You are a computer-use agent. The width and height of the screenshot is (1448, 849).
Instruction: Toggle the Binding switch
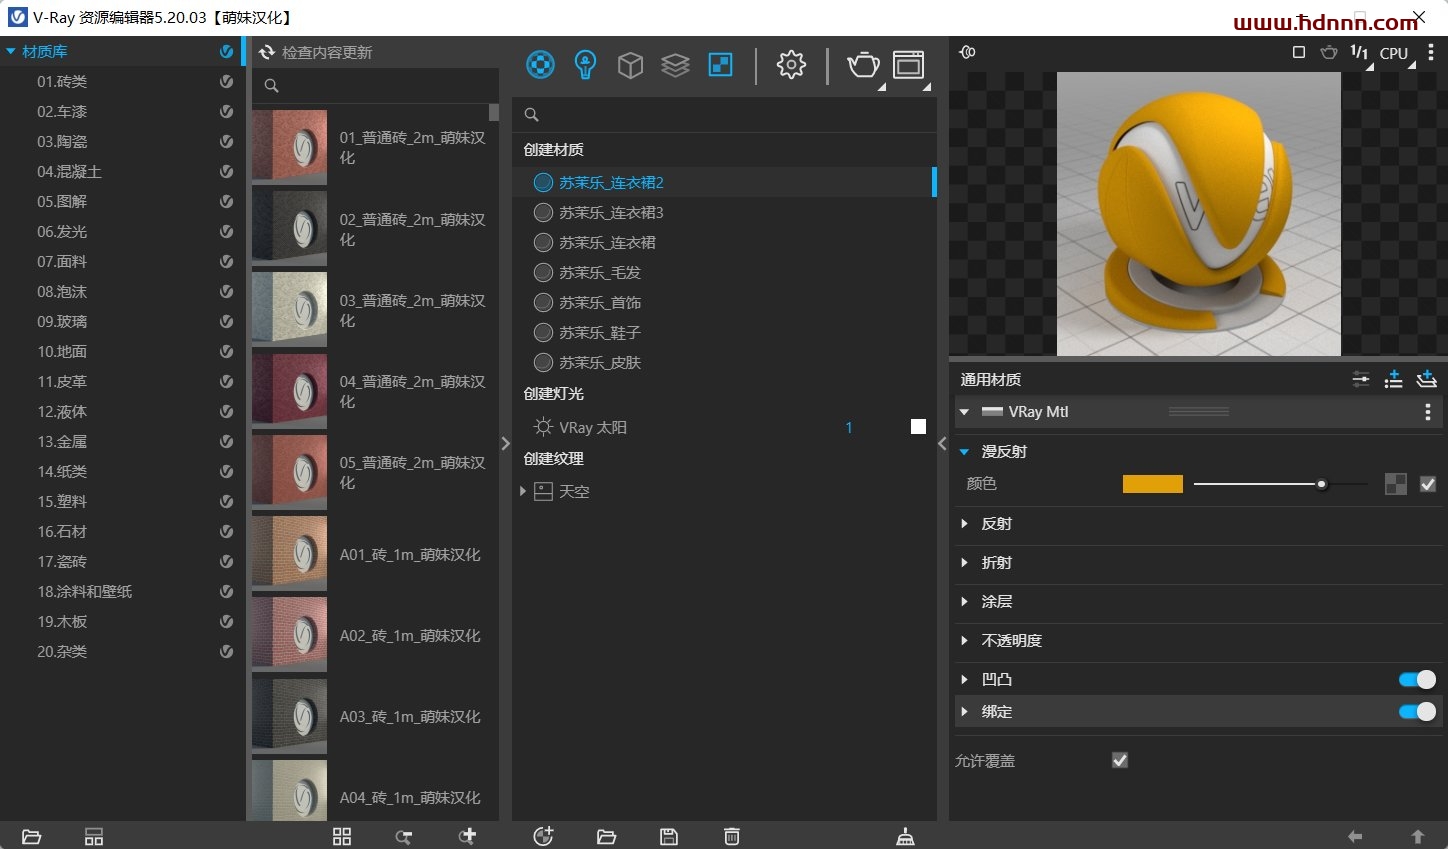[1417, 712]
